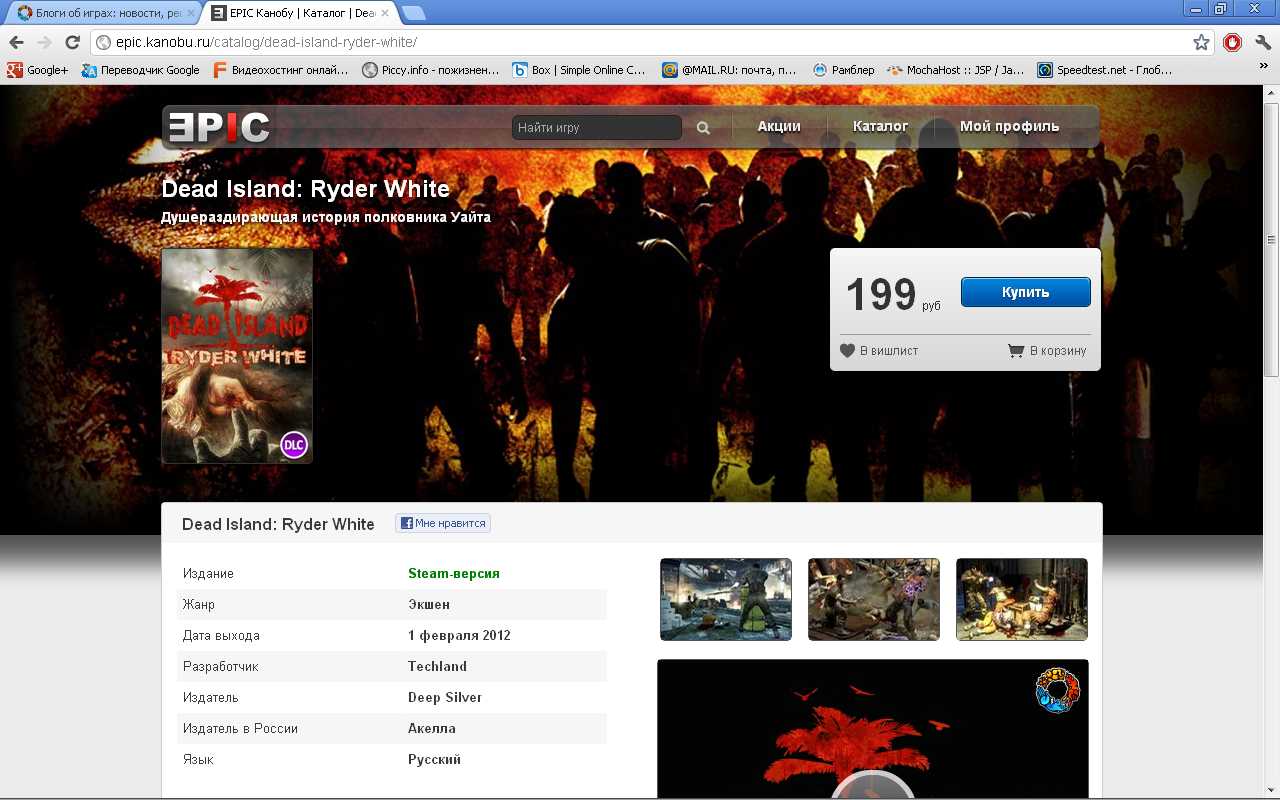Screen dimensions: 1280x800
Task: Open Мой профиль menu item
Action: pos(1009,126)
